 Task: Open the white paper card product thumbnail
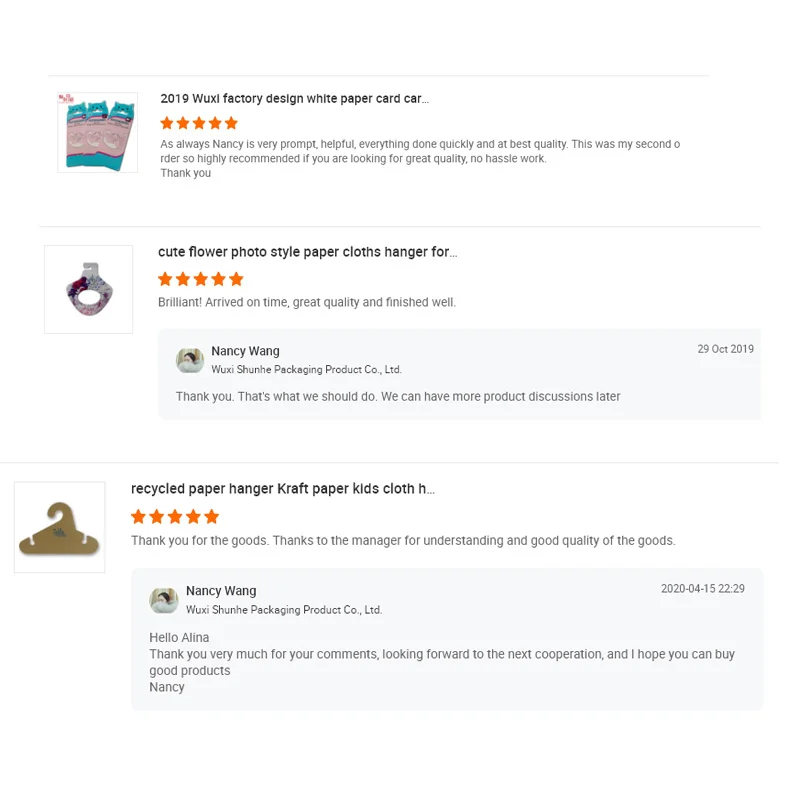(97, 132)
